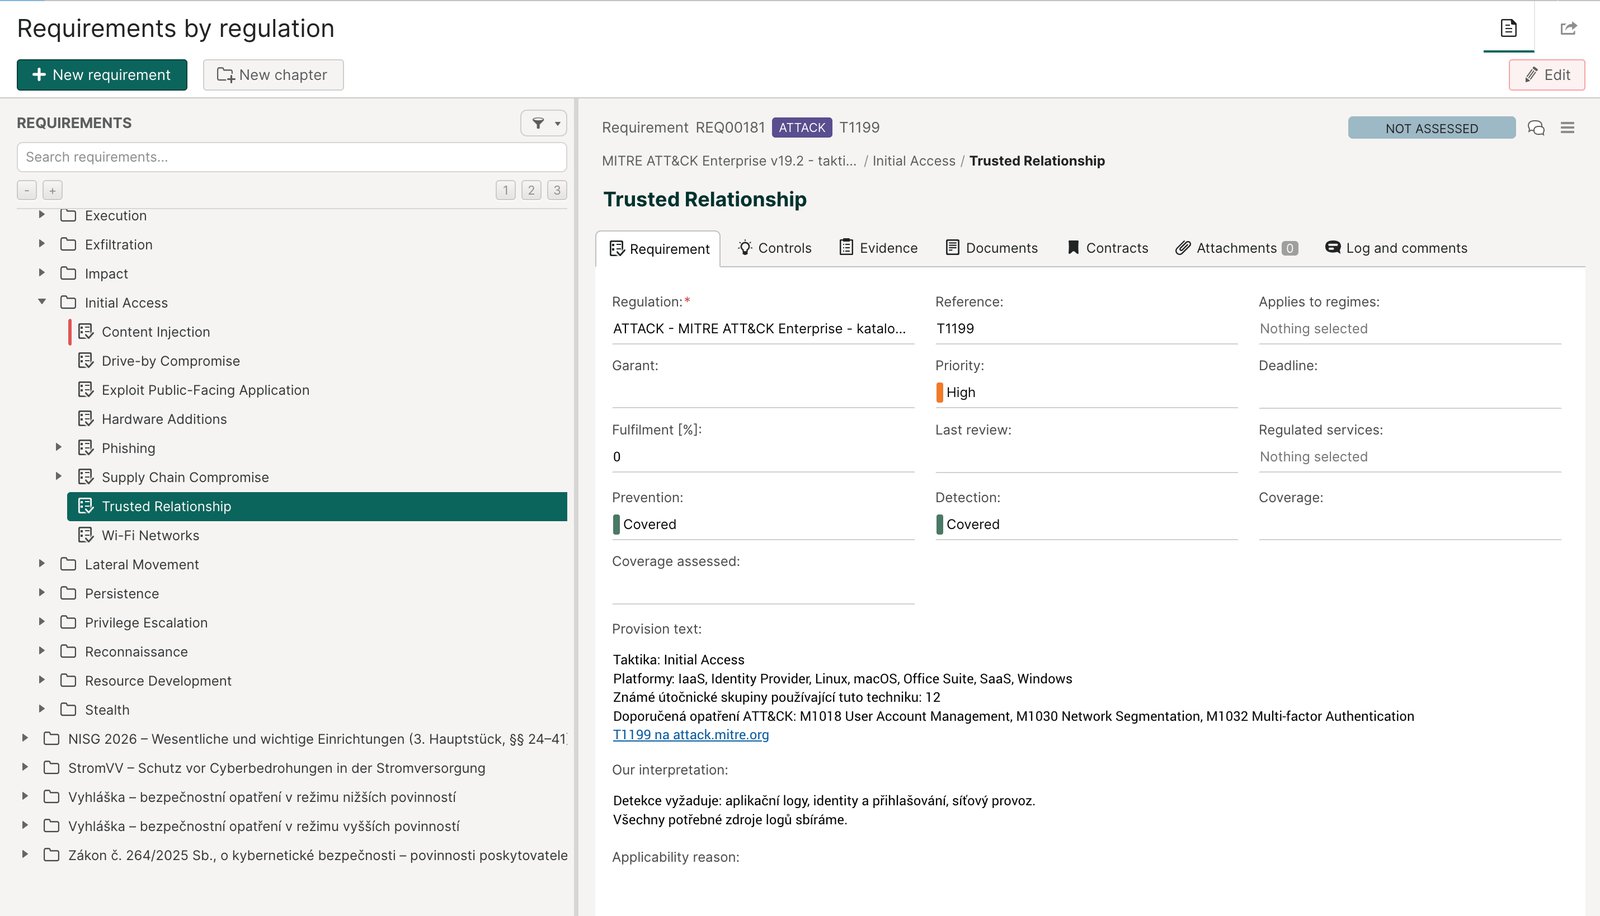Viewport: 1600px width, 916px height.
Task: Select the Wi-Fi Networks requirement
Action: (150, 535)
